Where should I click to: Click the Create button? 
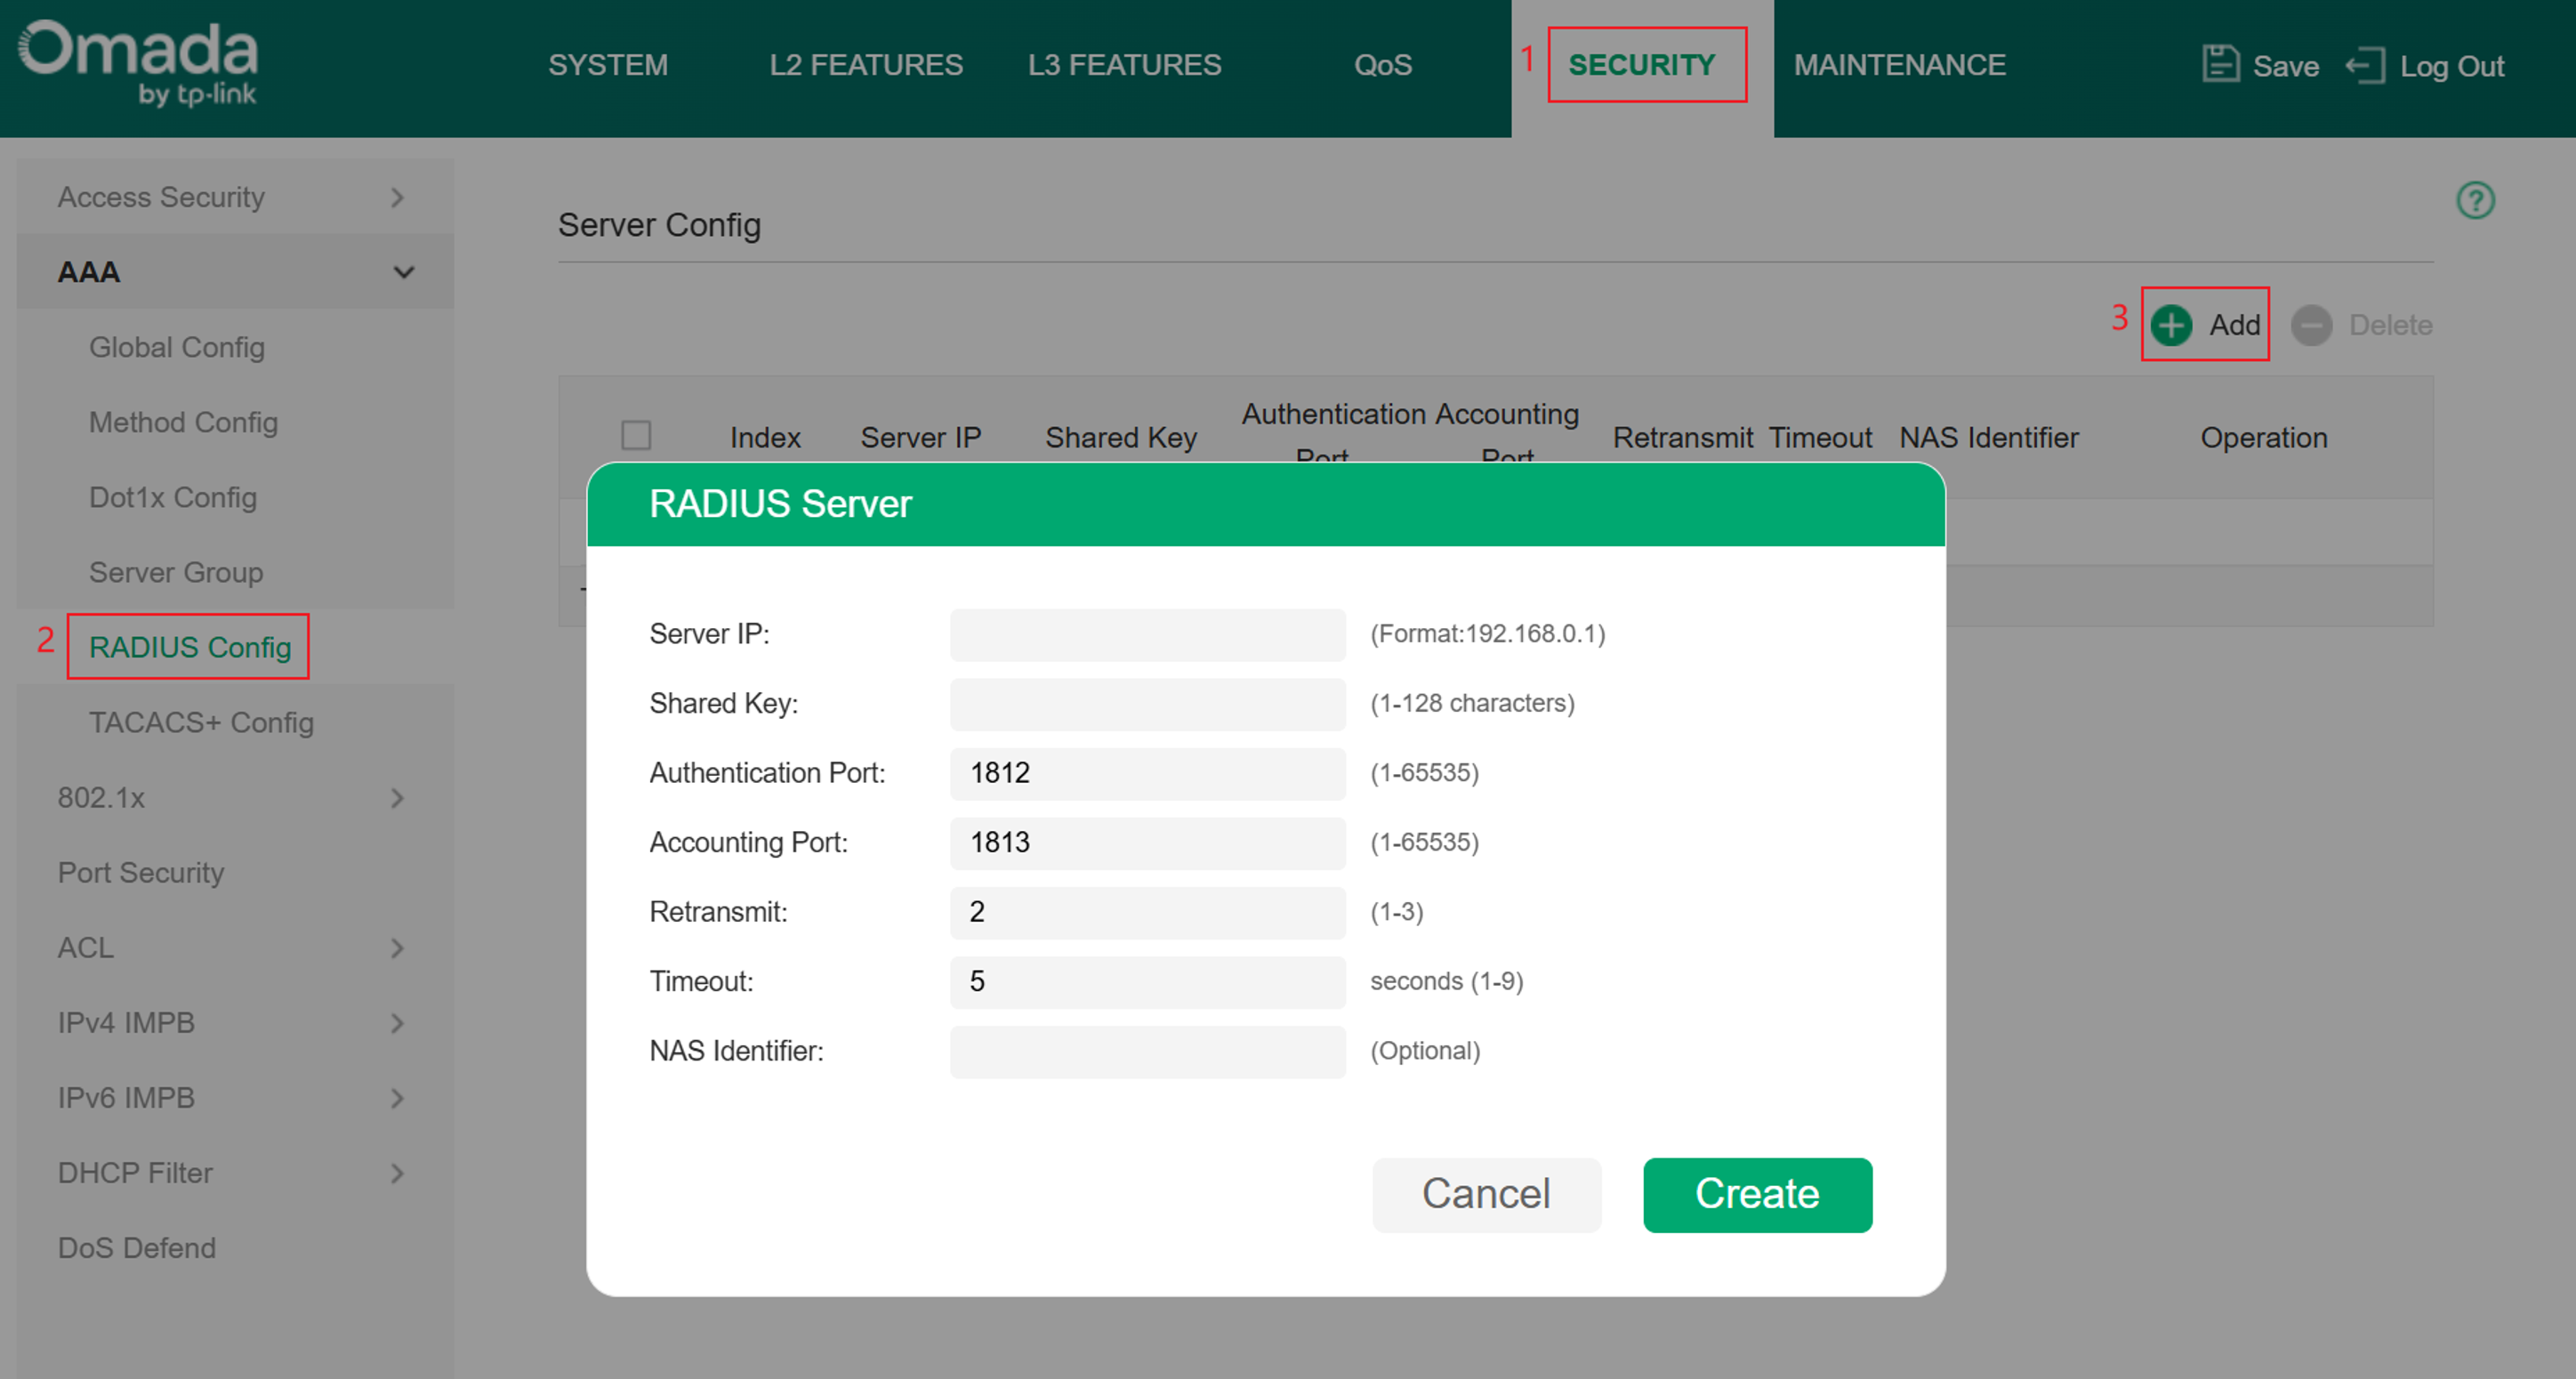click(x=1757, y=1194)
